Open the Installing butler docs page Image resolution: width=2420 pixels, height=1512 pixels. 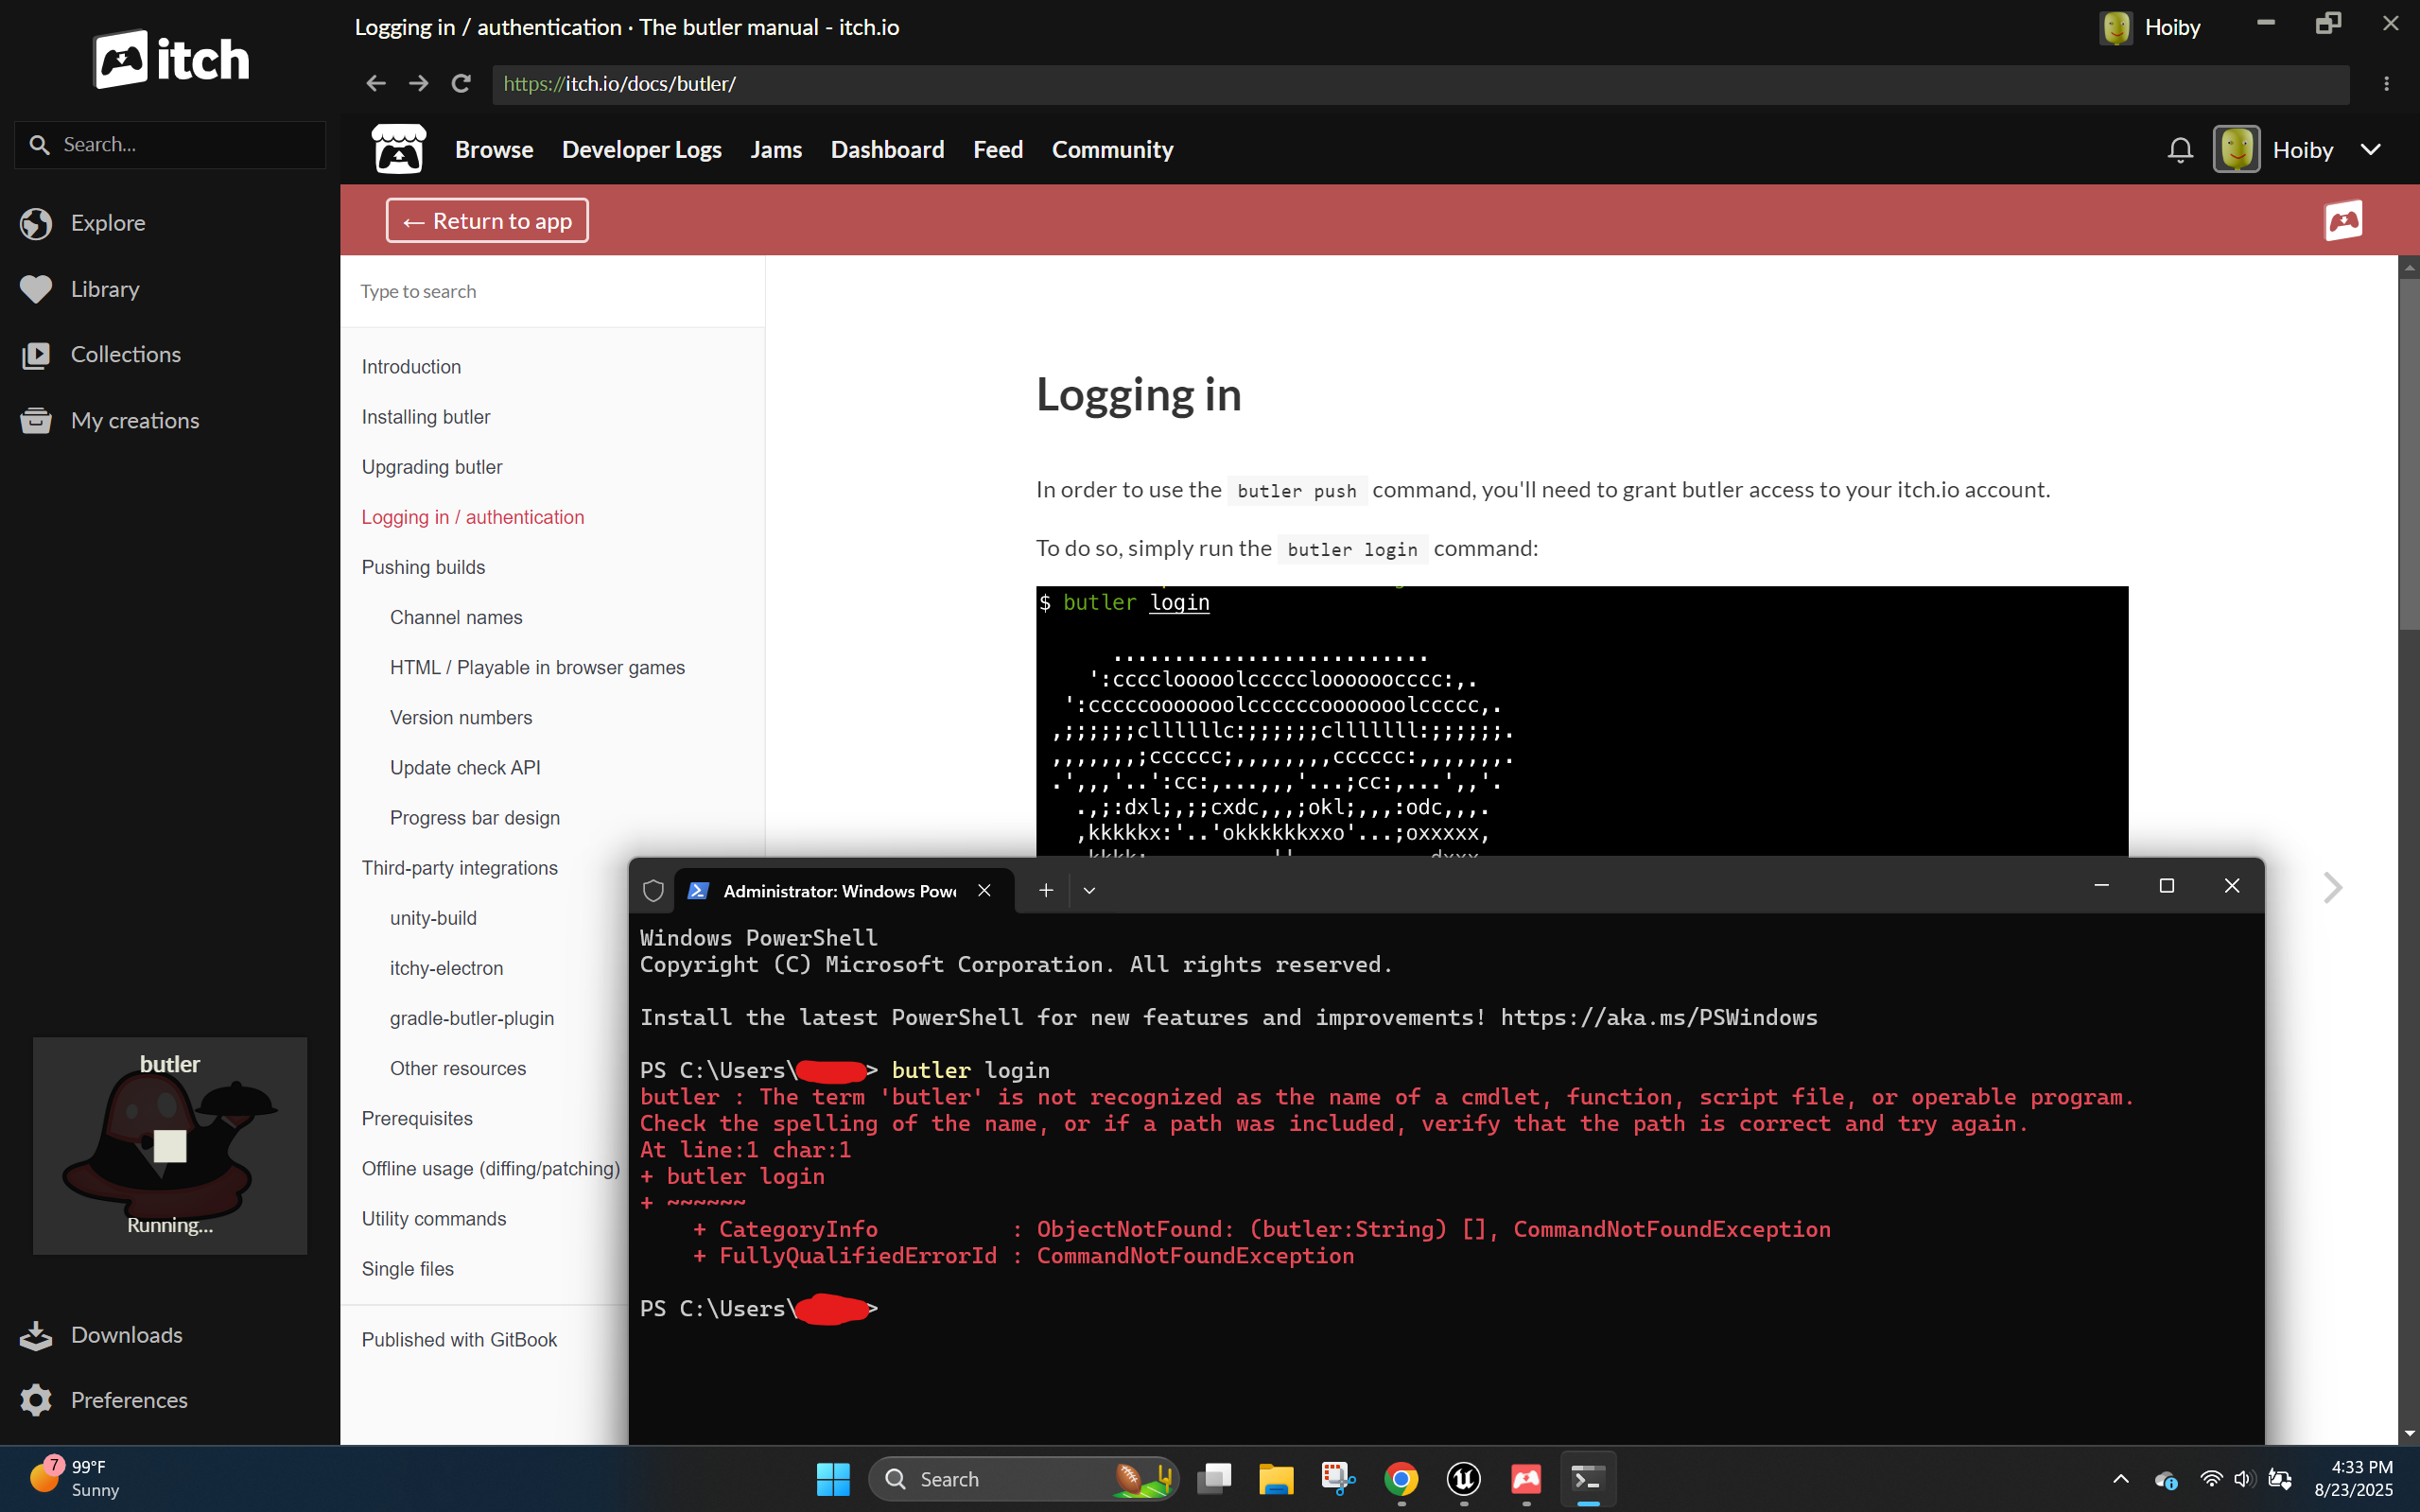[x=425, y=417]
